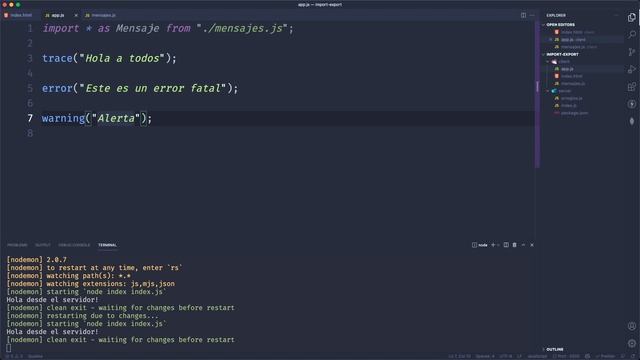Click line number 1 in the gutter
640x360 pixels.
(30, 29)
